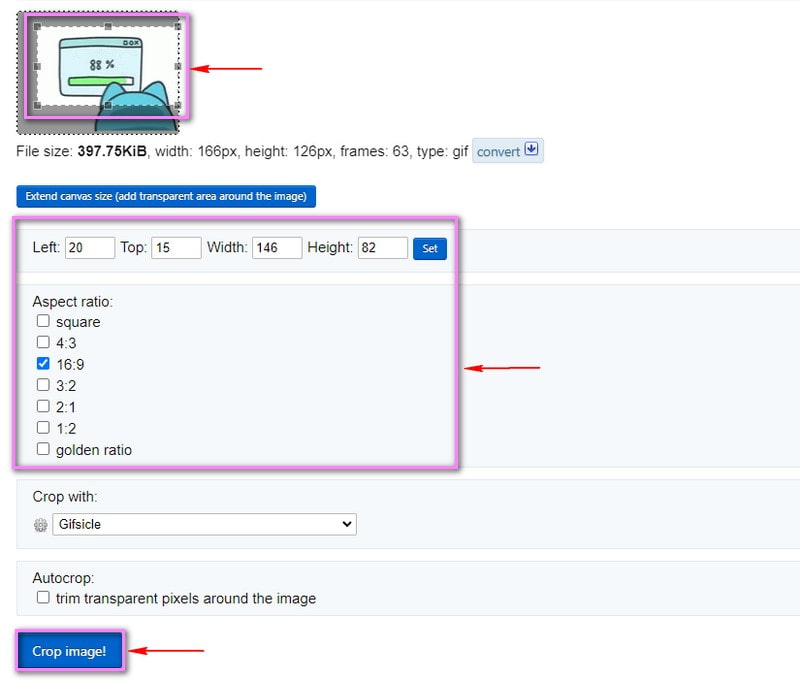Click the bottom-left crop selection handle

pyautogui.click(x=38, y=105)
